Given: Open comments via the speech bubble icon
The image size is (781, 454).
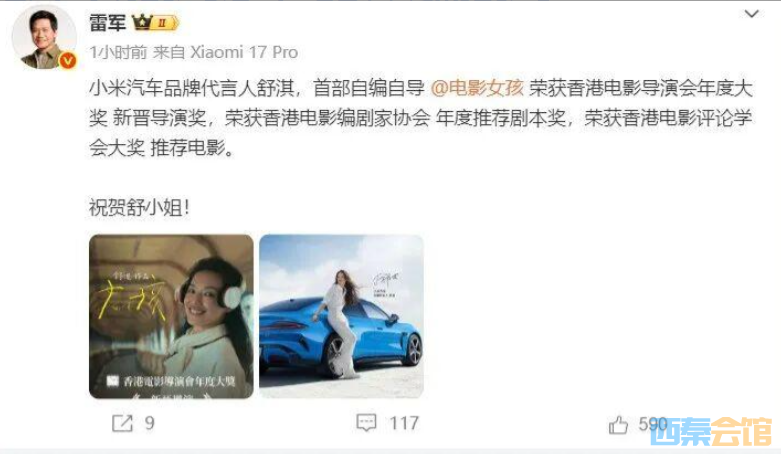Looking at the screenshot, I should (x=366, y=423).
